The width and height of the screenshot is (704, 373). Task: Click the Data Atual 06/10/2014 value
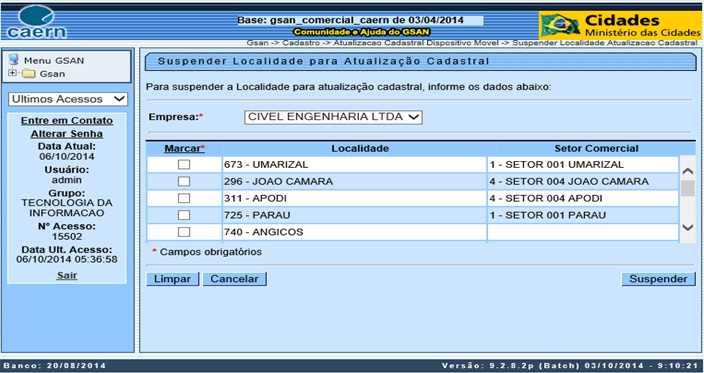tap(67, 157)
